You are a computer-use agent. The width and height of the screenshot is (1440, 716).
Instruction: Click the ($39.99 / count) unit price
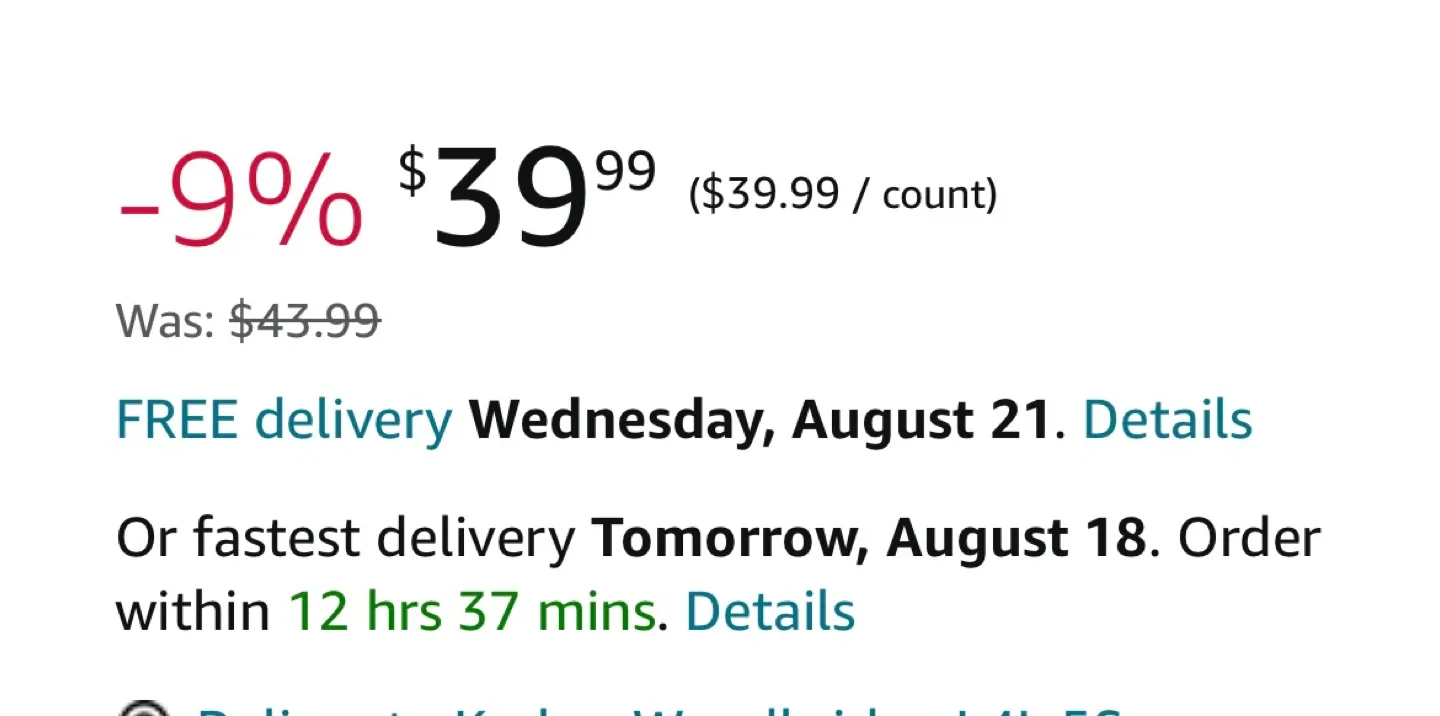tap(843, 194)
